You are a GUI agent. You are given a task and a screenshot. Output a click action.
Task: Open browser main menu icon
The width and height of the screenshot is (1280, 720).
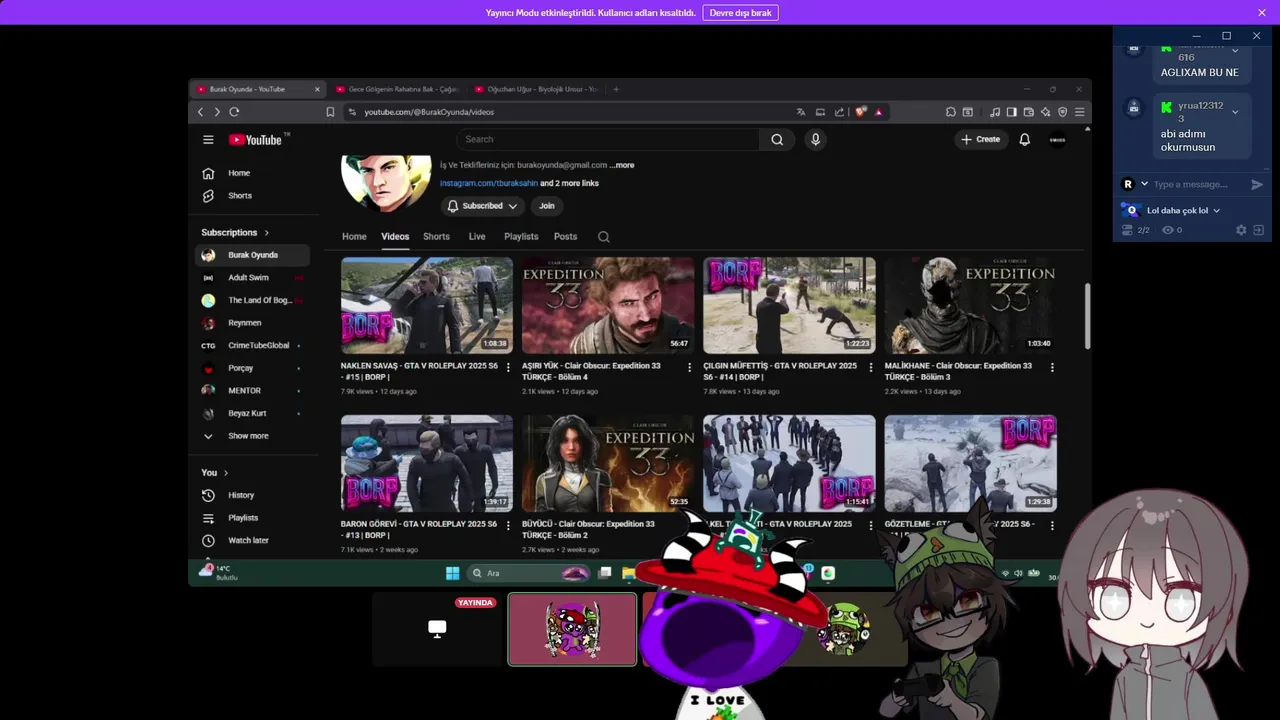1079,112
